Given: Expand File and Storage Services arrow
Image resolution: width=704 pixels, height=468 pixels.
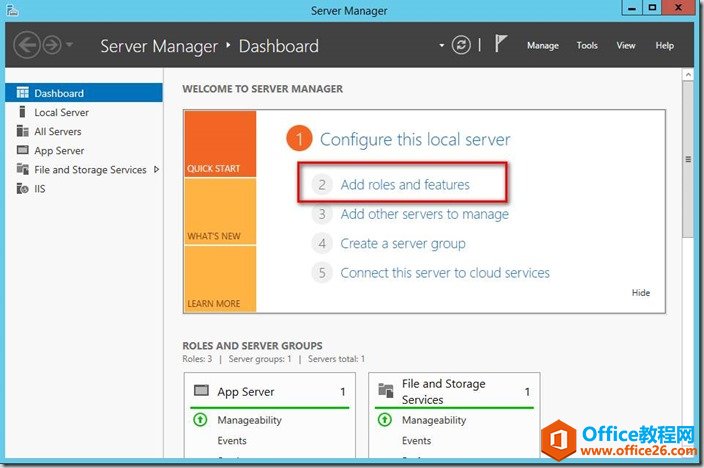Looking at the screenshot, I should click(156, 169).
